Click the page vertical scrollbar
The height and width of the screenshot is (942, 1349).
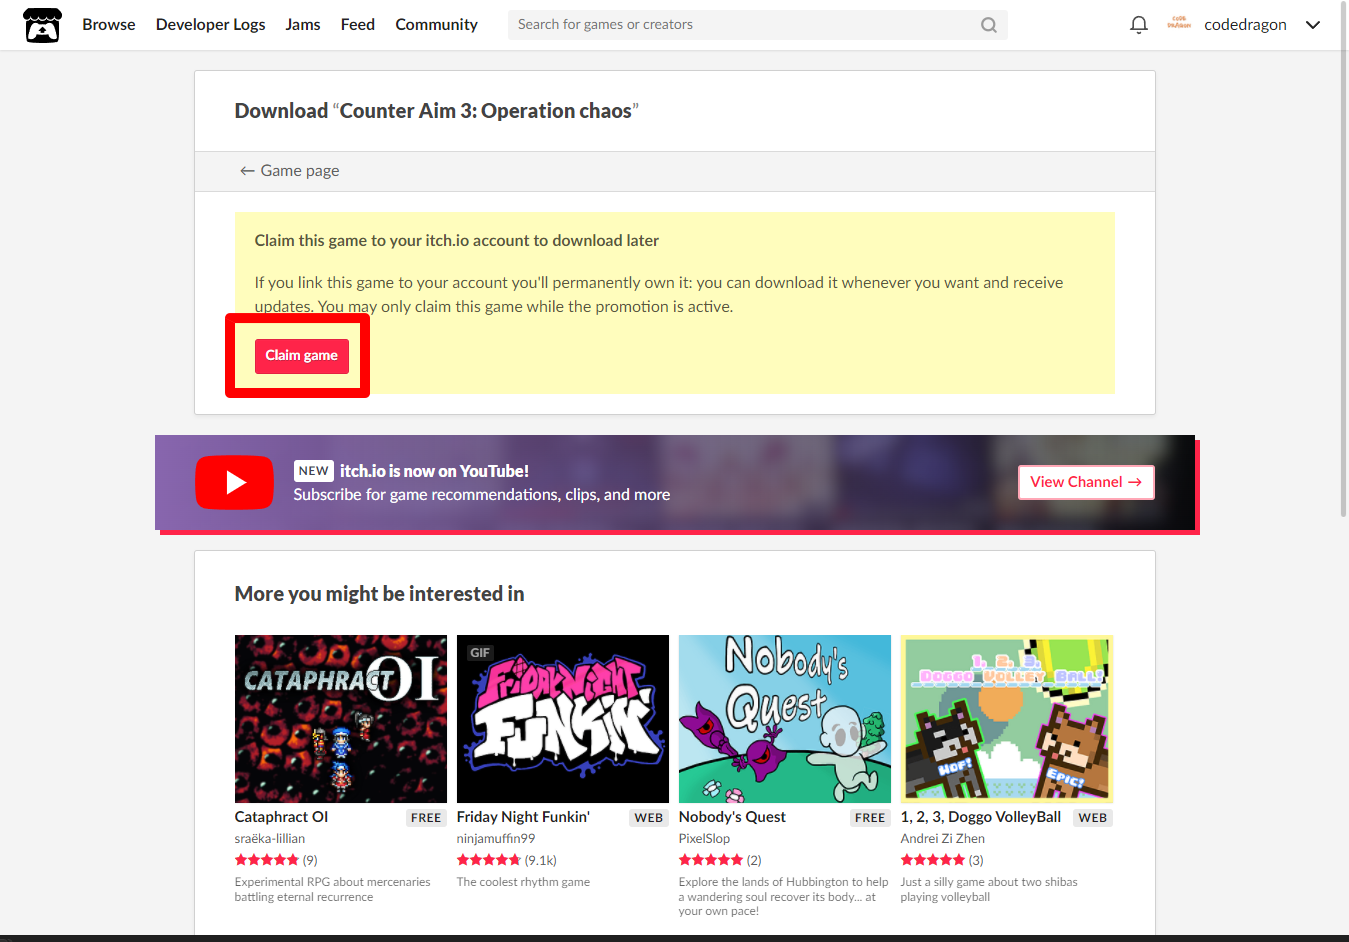point(1343,260)
